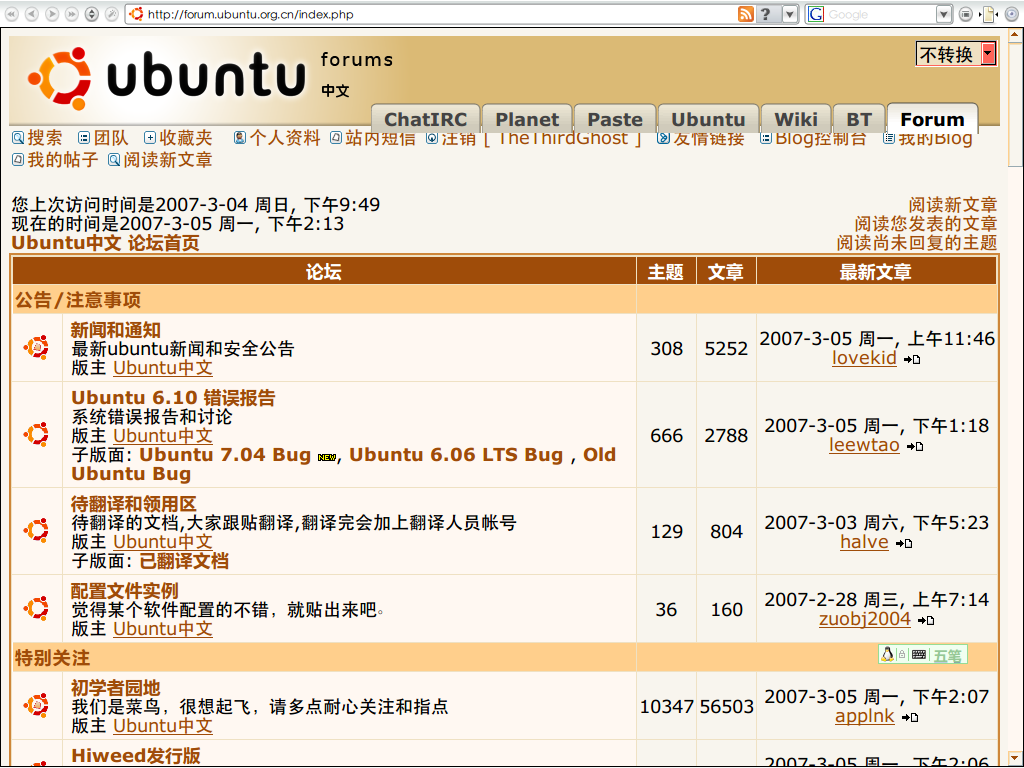Click the 特别关注 category header
Screen dimensions: 1024x768
pos(52,658)
